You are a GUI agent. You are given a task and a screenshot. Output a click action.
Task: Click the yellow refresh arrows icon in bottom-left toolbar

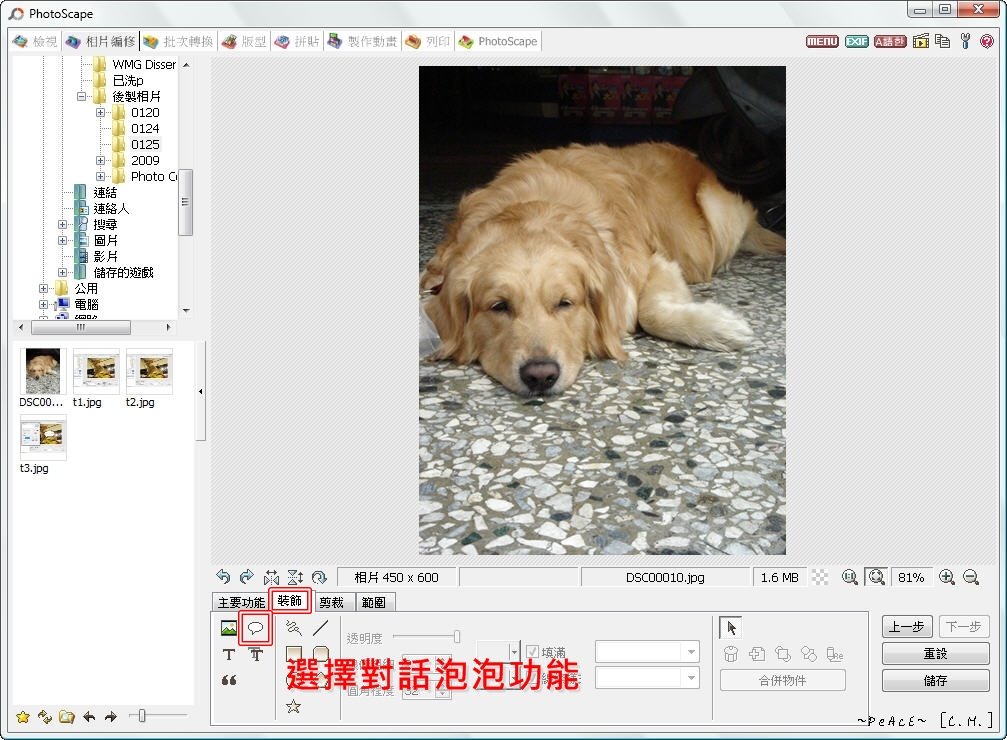(x=45, y=716)
